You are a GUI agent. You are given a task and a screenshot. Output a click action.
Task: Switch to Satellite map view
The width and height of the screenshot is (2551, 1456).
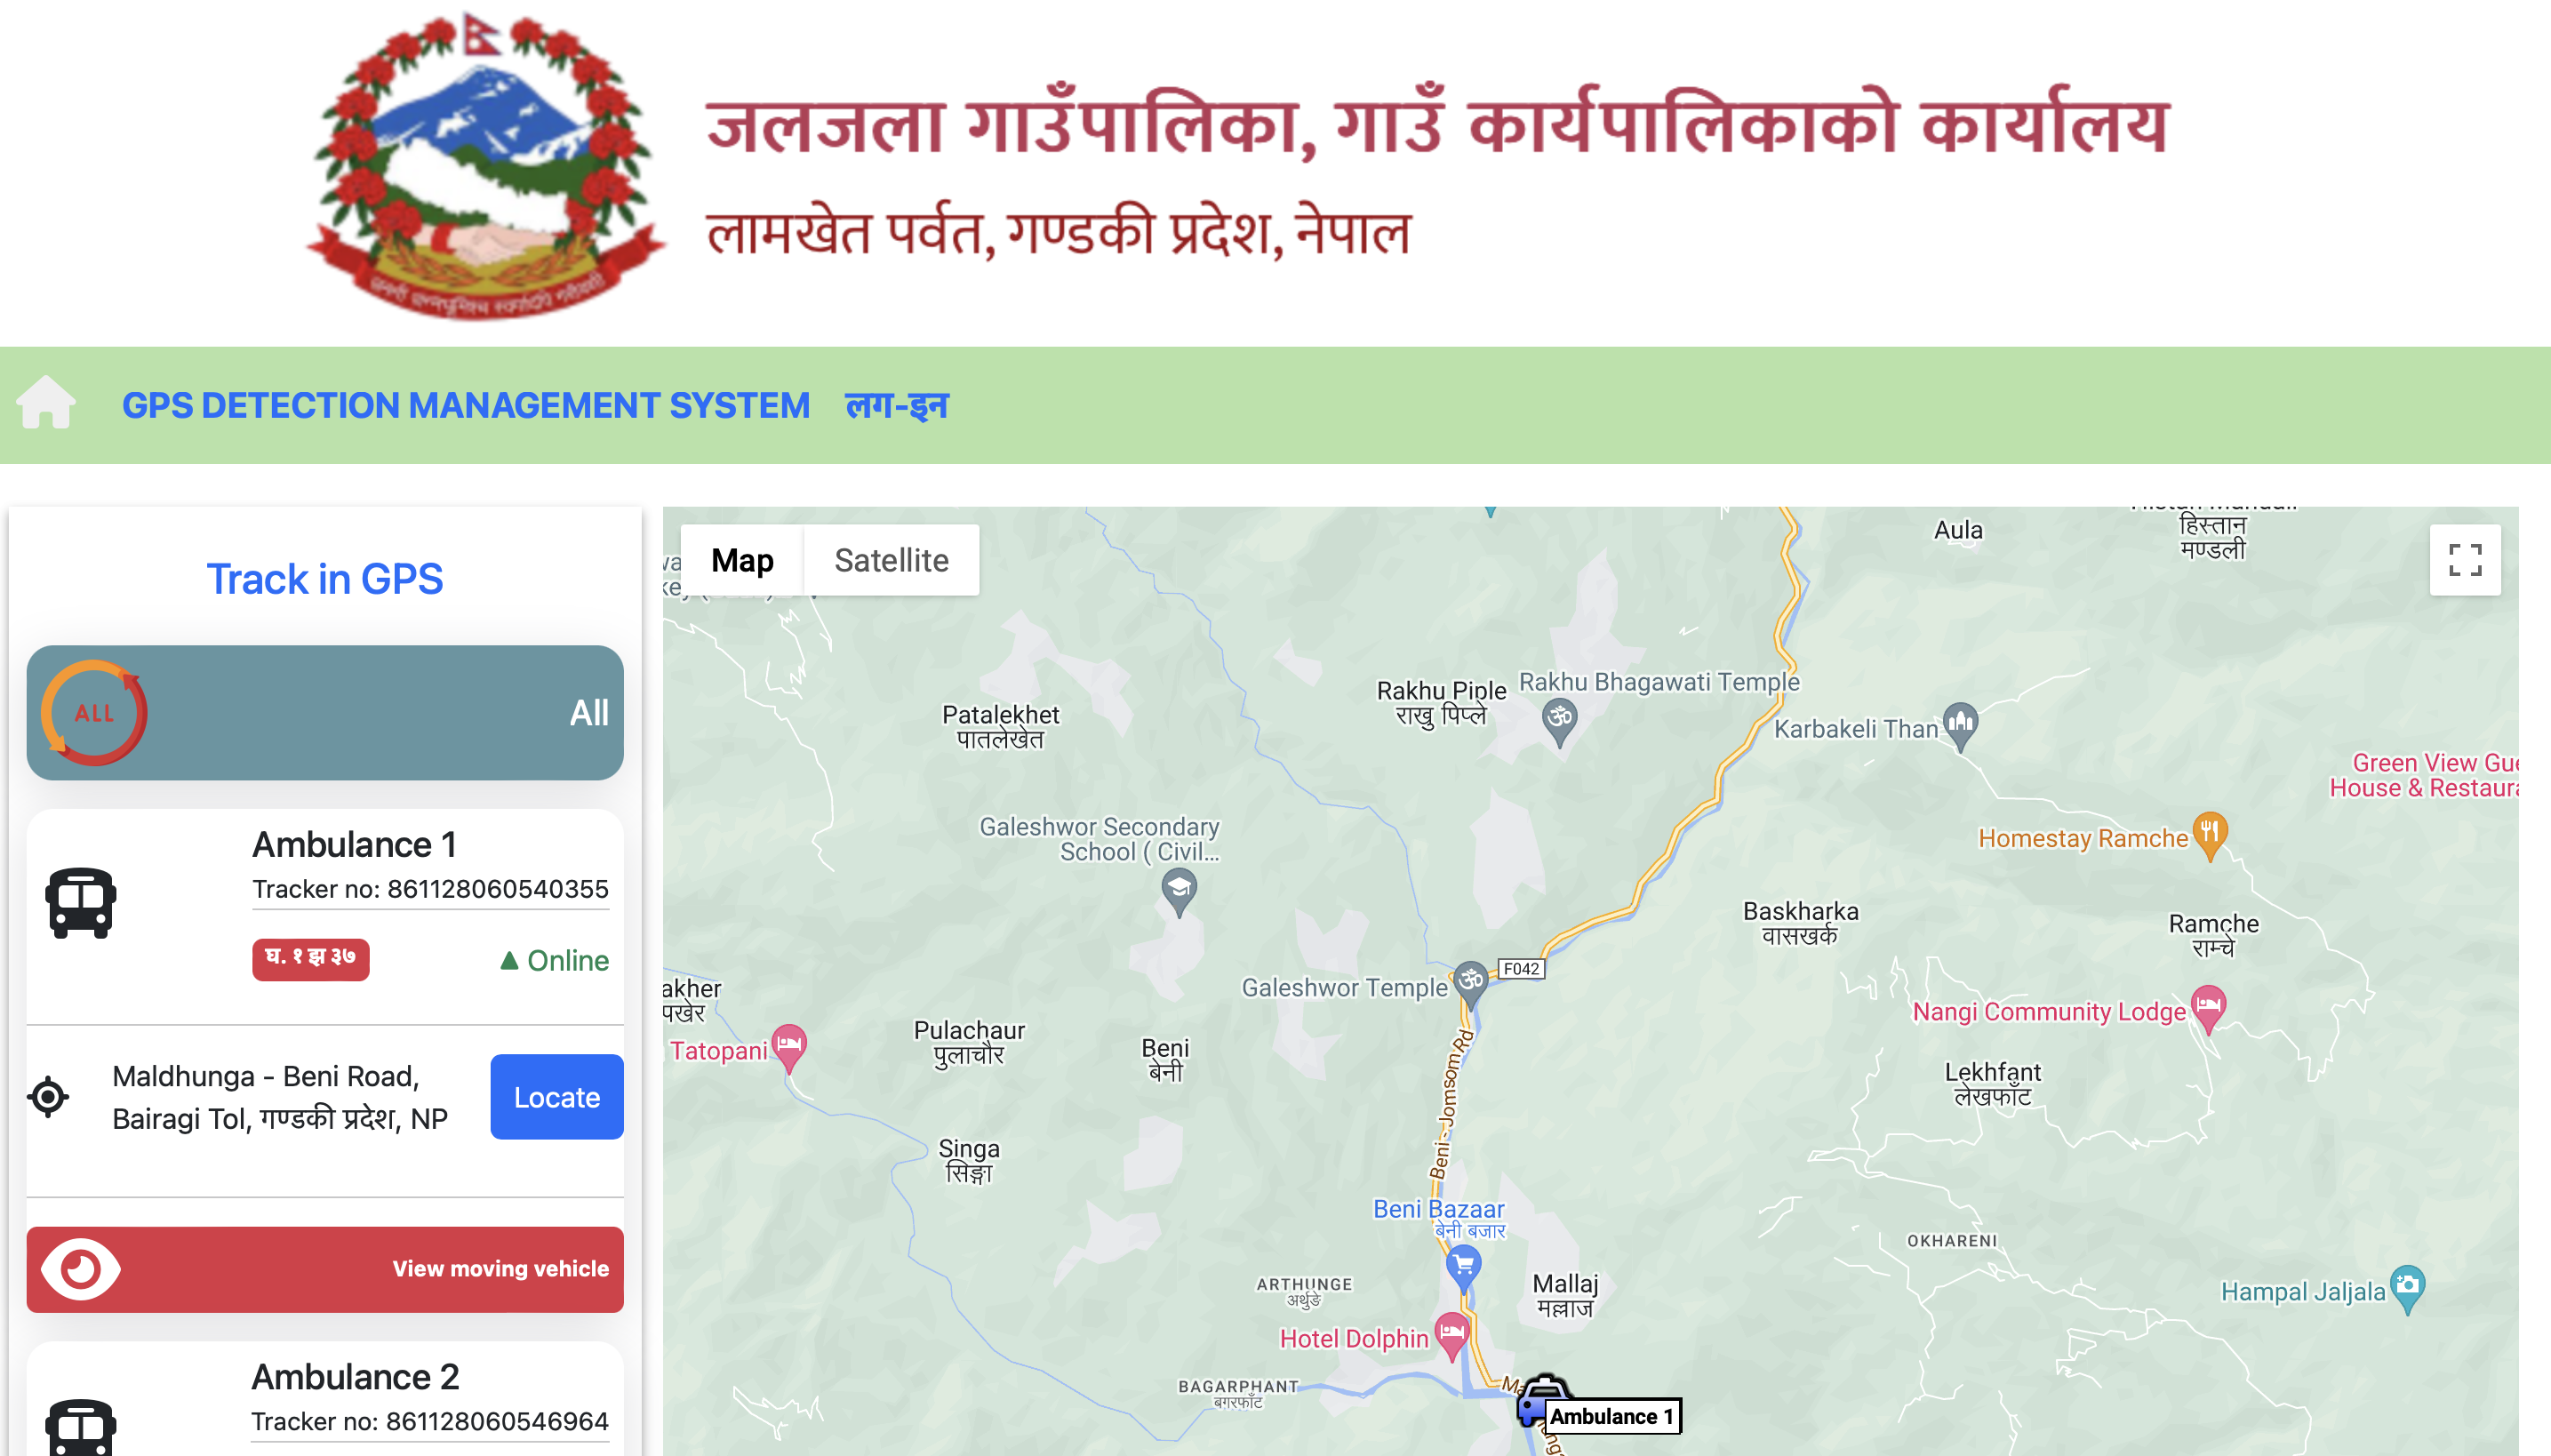(x=891, y=560)
